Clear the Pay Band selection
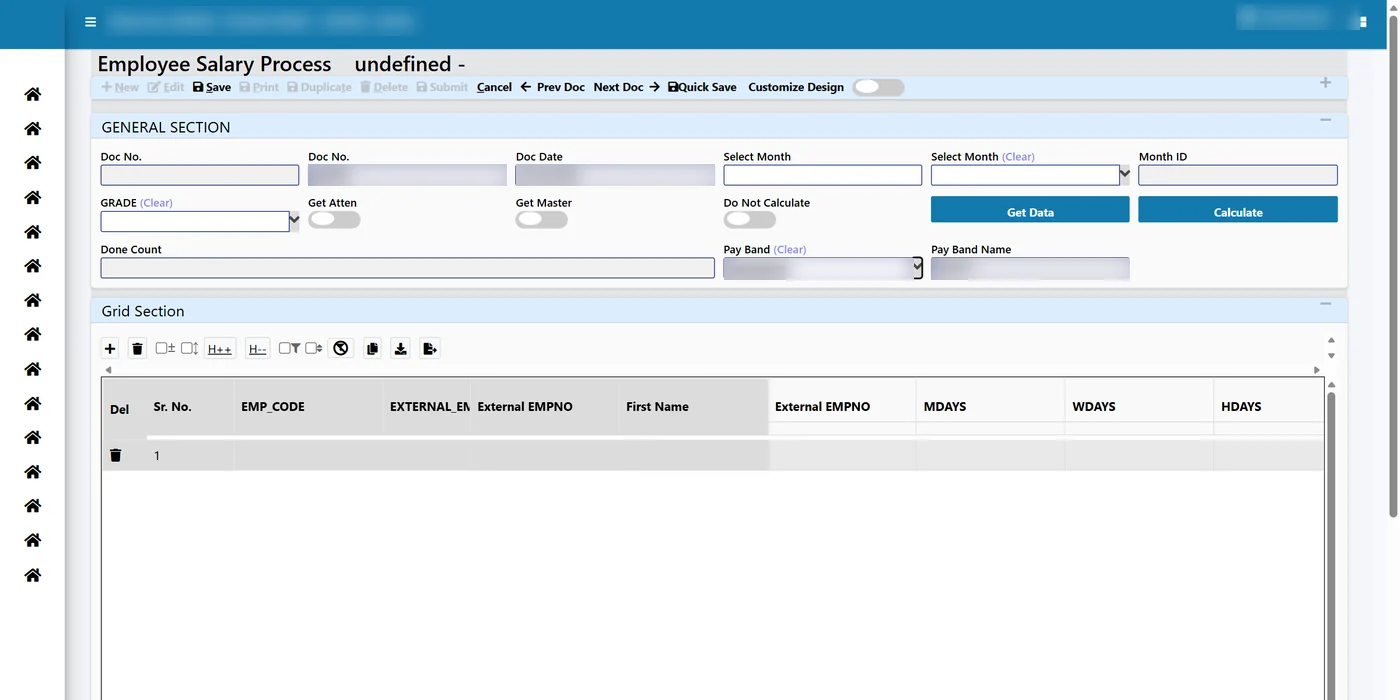 click(790, 250)
